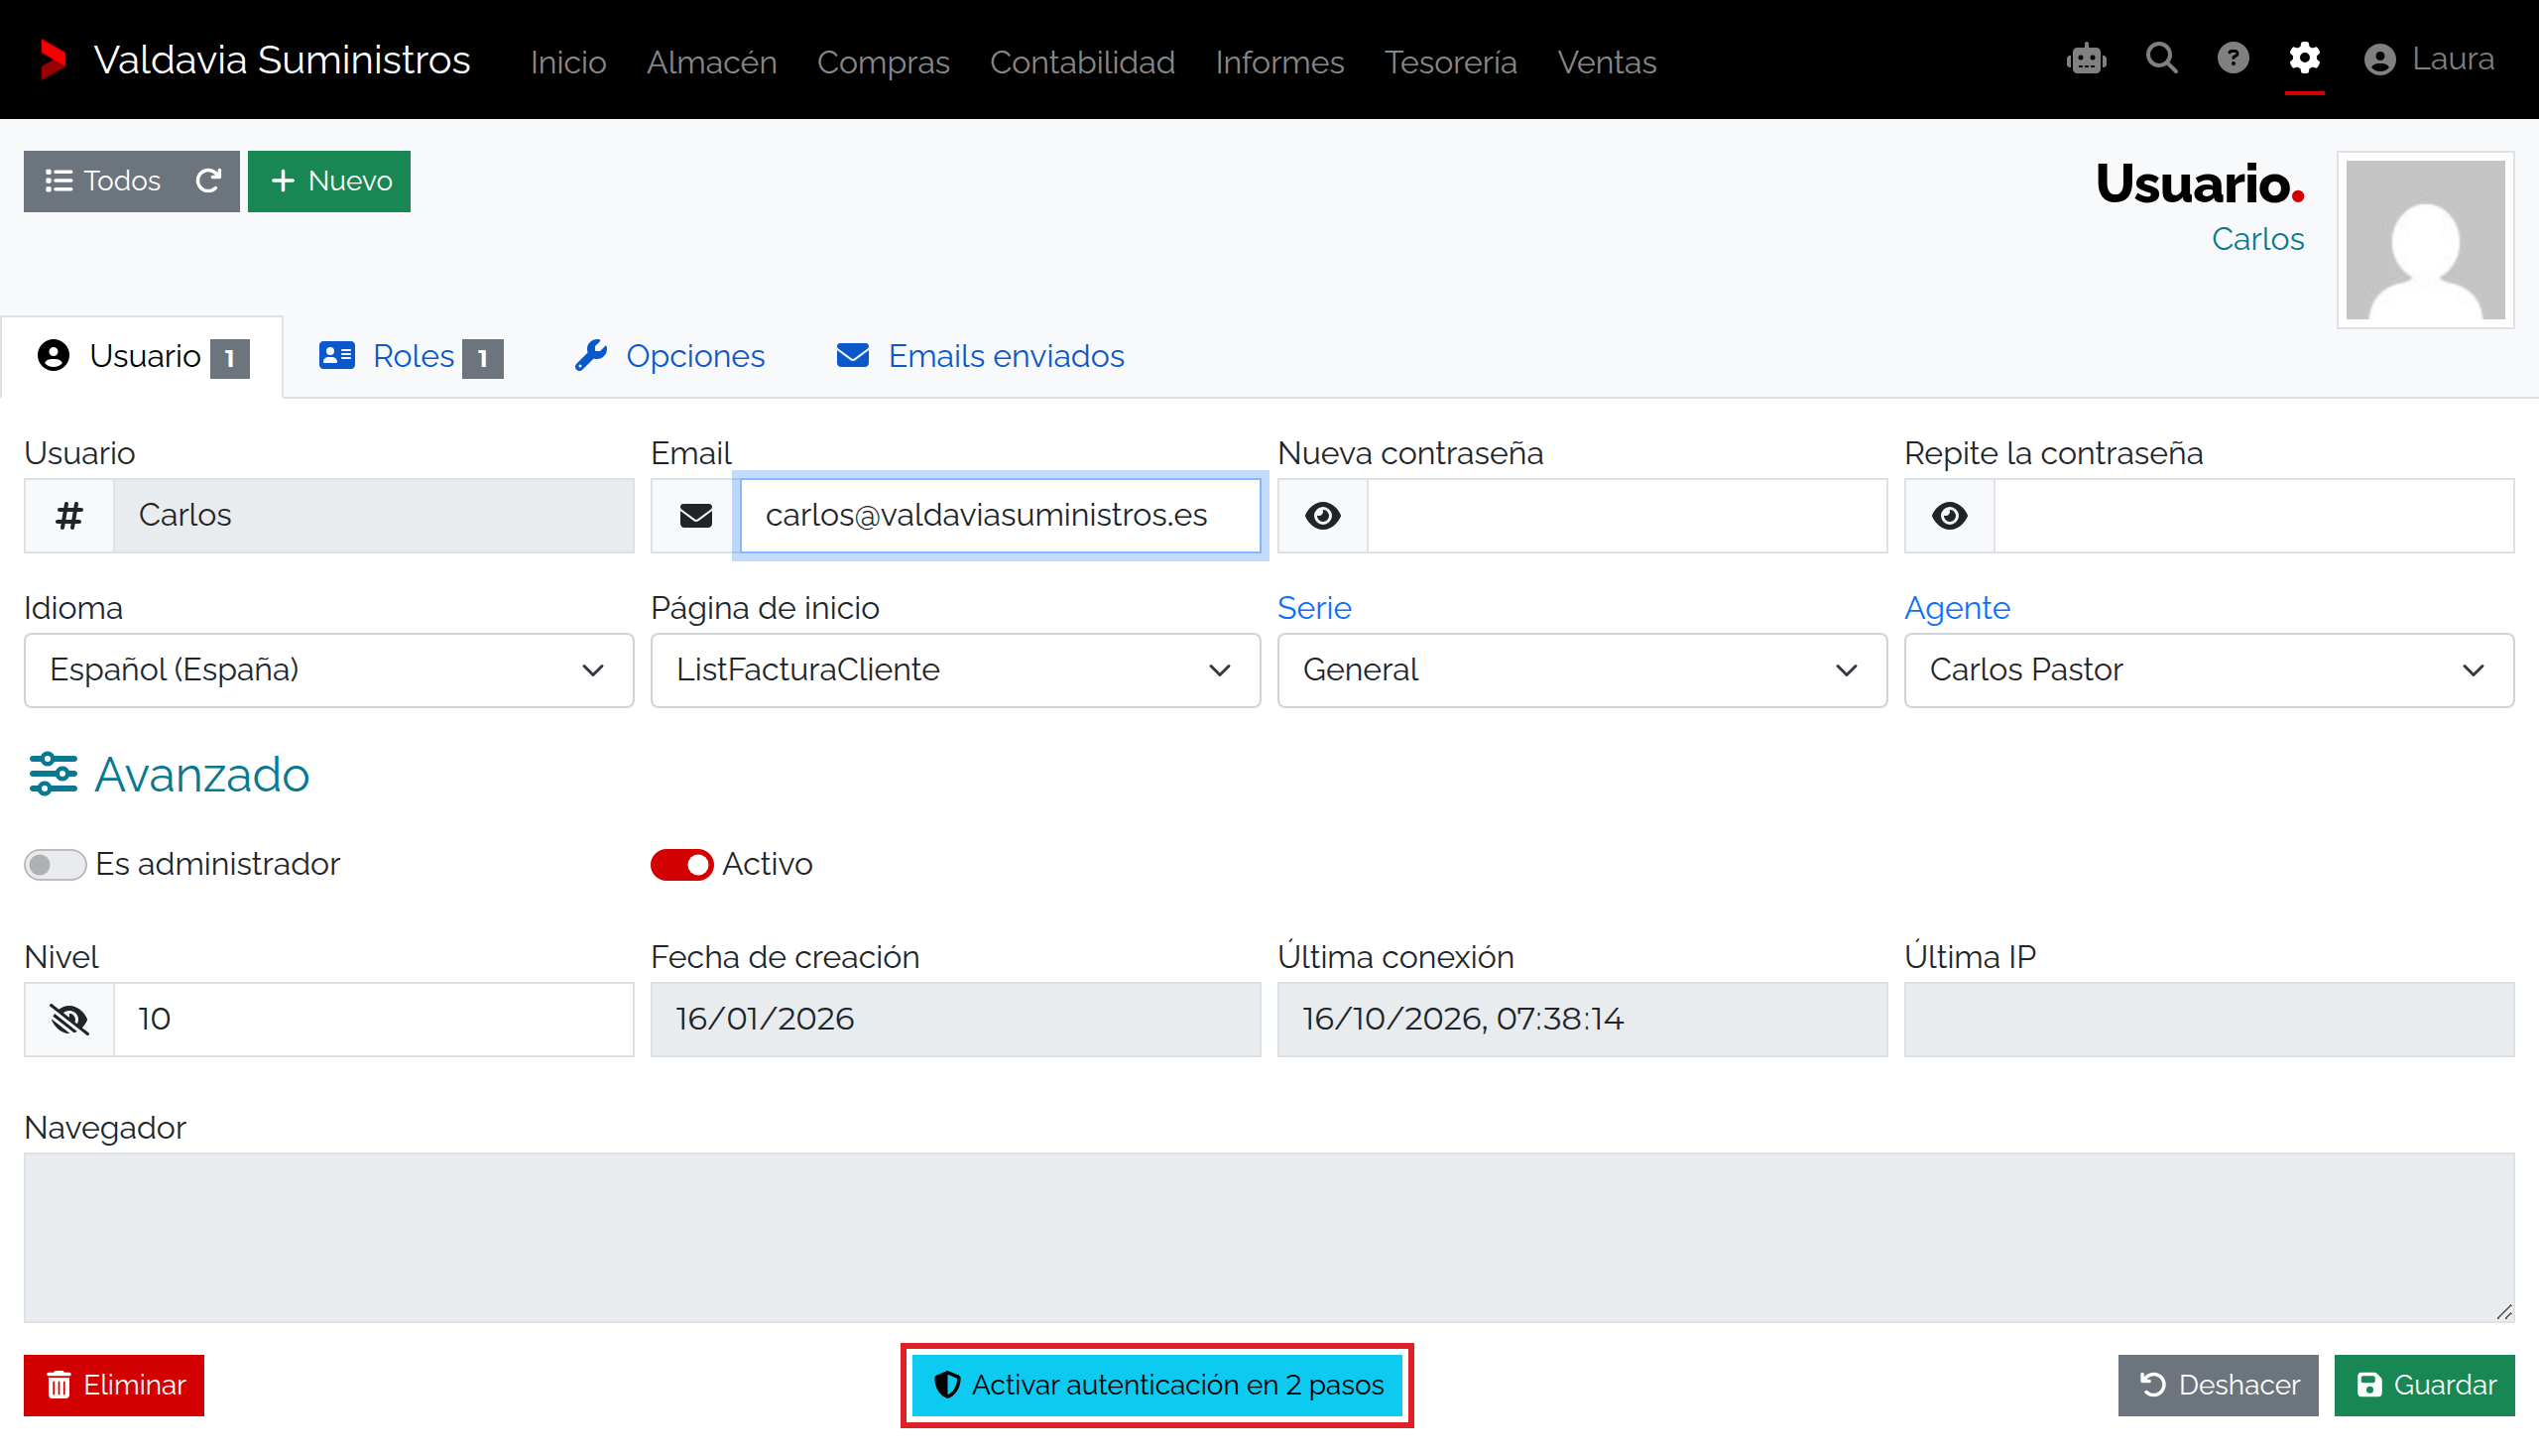Open the Laura user menu
Viewport: 2539px width, 1456px height.
pyautogui.click(x=2429, y=59)
